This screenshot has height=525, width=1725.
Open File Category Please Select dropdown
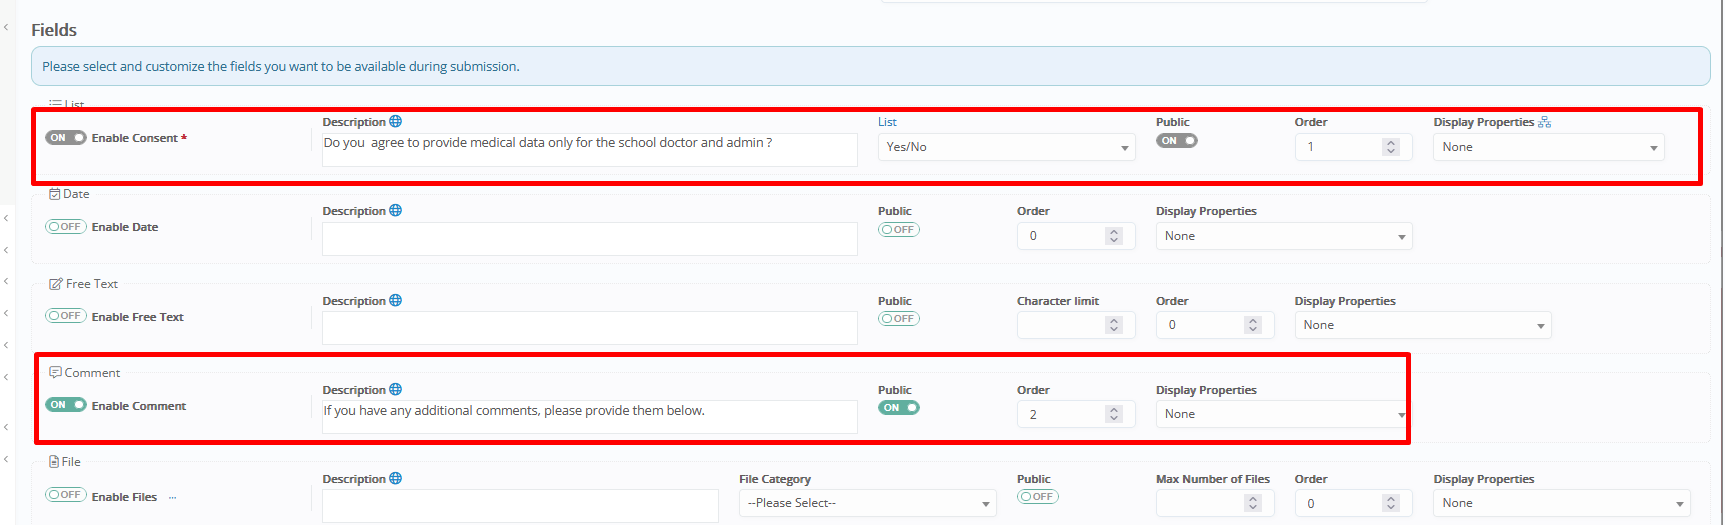868,503
